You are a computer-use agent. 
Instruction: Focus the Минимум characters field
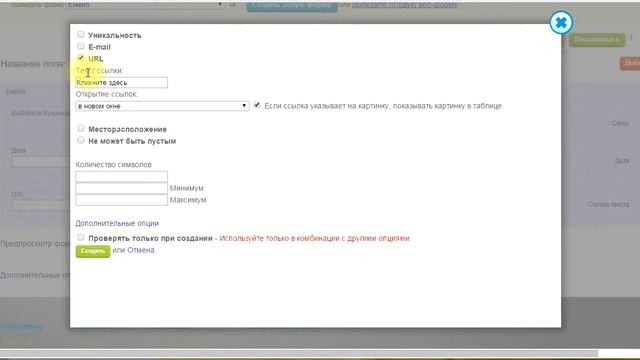(121, 188)
